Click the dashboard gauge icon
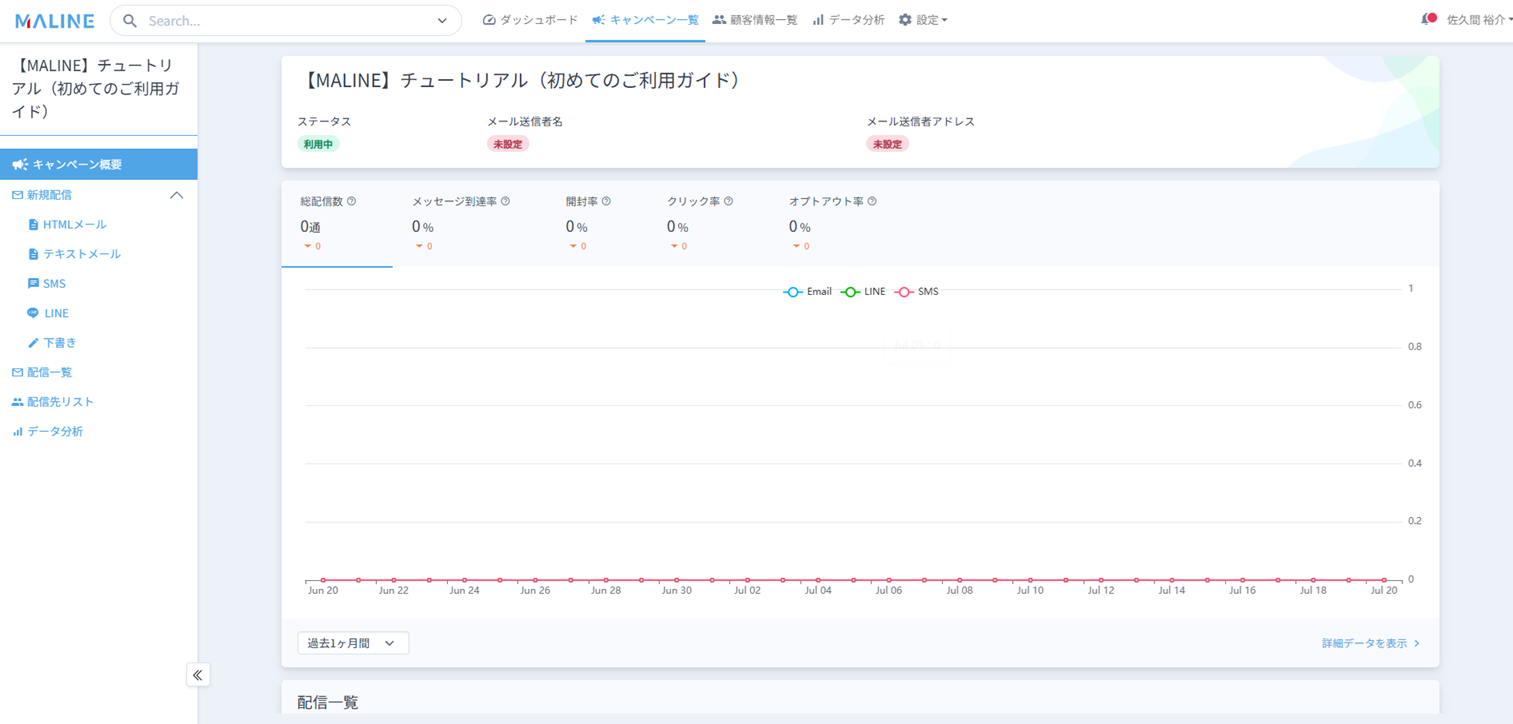 (x=489, y=20)
